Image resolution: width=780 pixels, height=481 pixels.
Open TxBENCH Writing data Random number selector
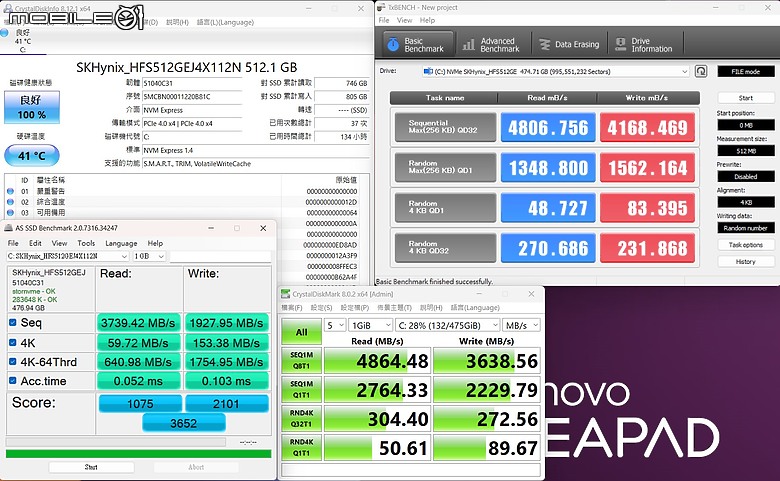coord(745,228)
